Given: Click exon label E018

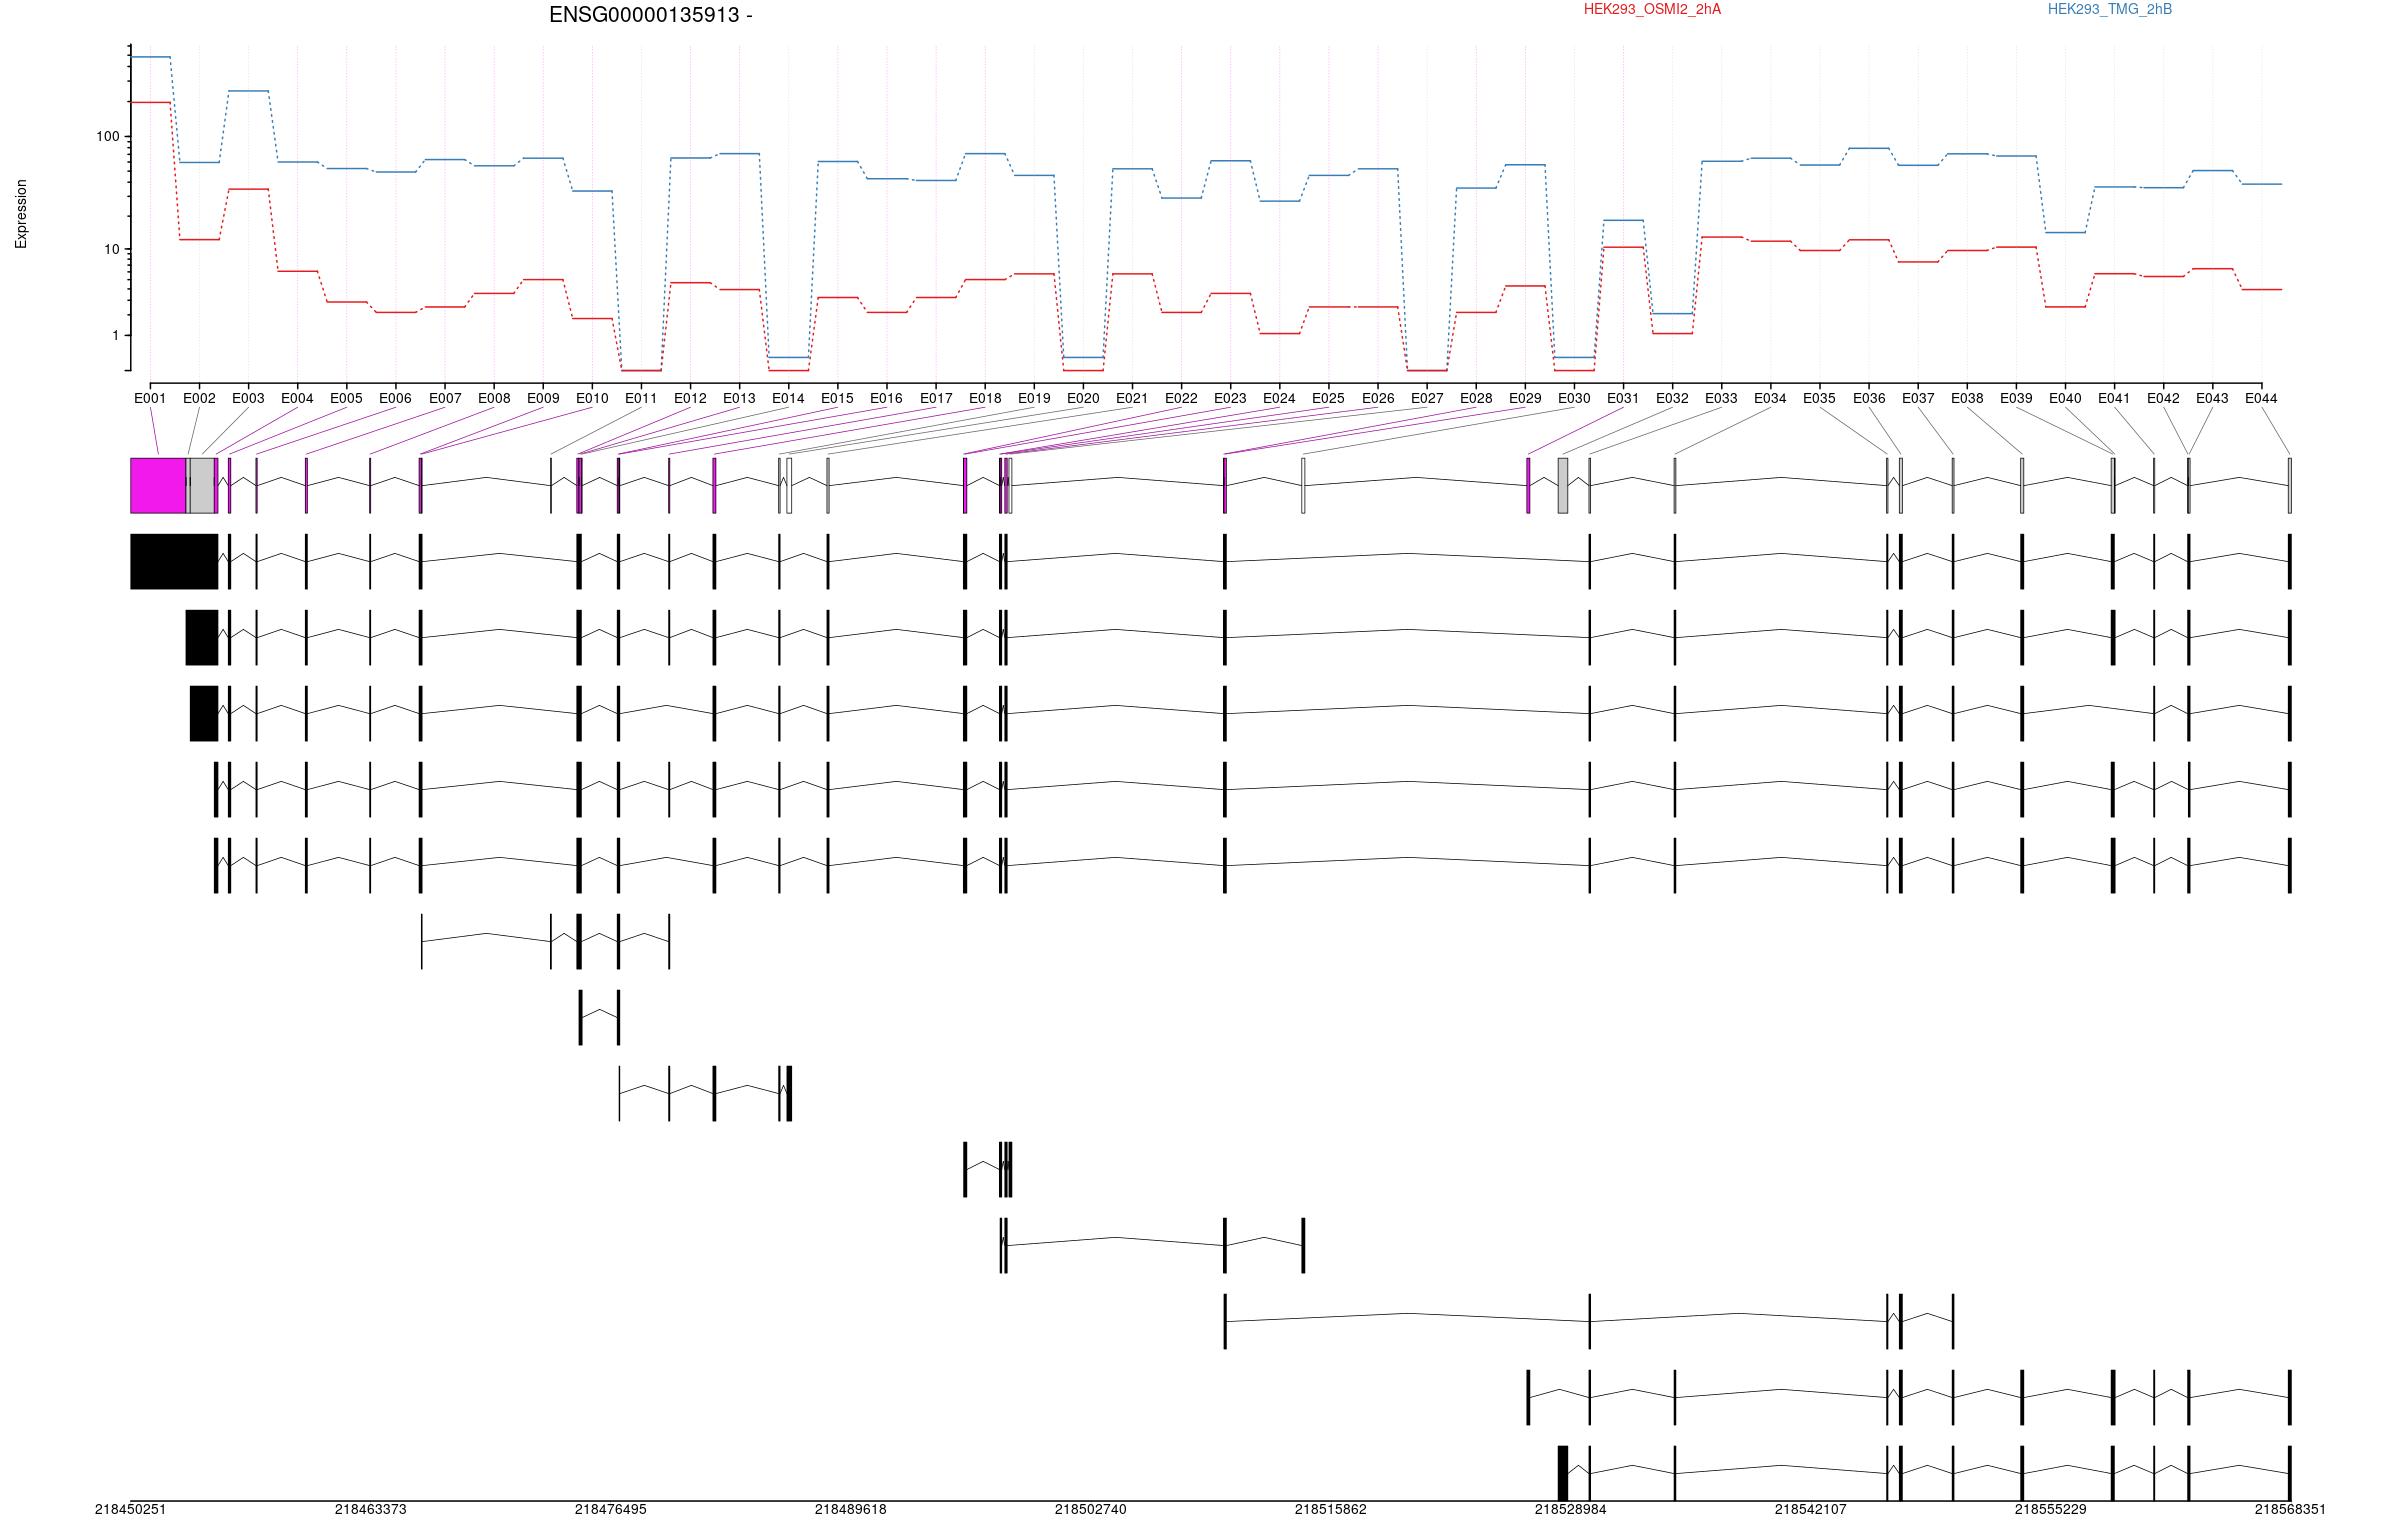Looking at the screenshot, I should pyautogui.click(x=985, y=398).
